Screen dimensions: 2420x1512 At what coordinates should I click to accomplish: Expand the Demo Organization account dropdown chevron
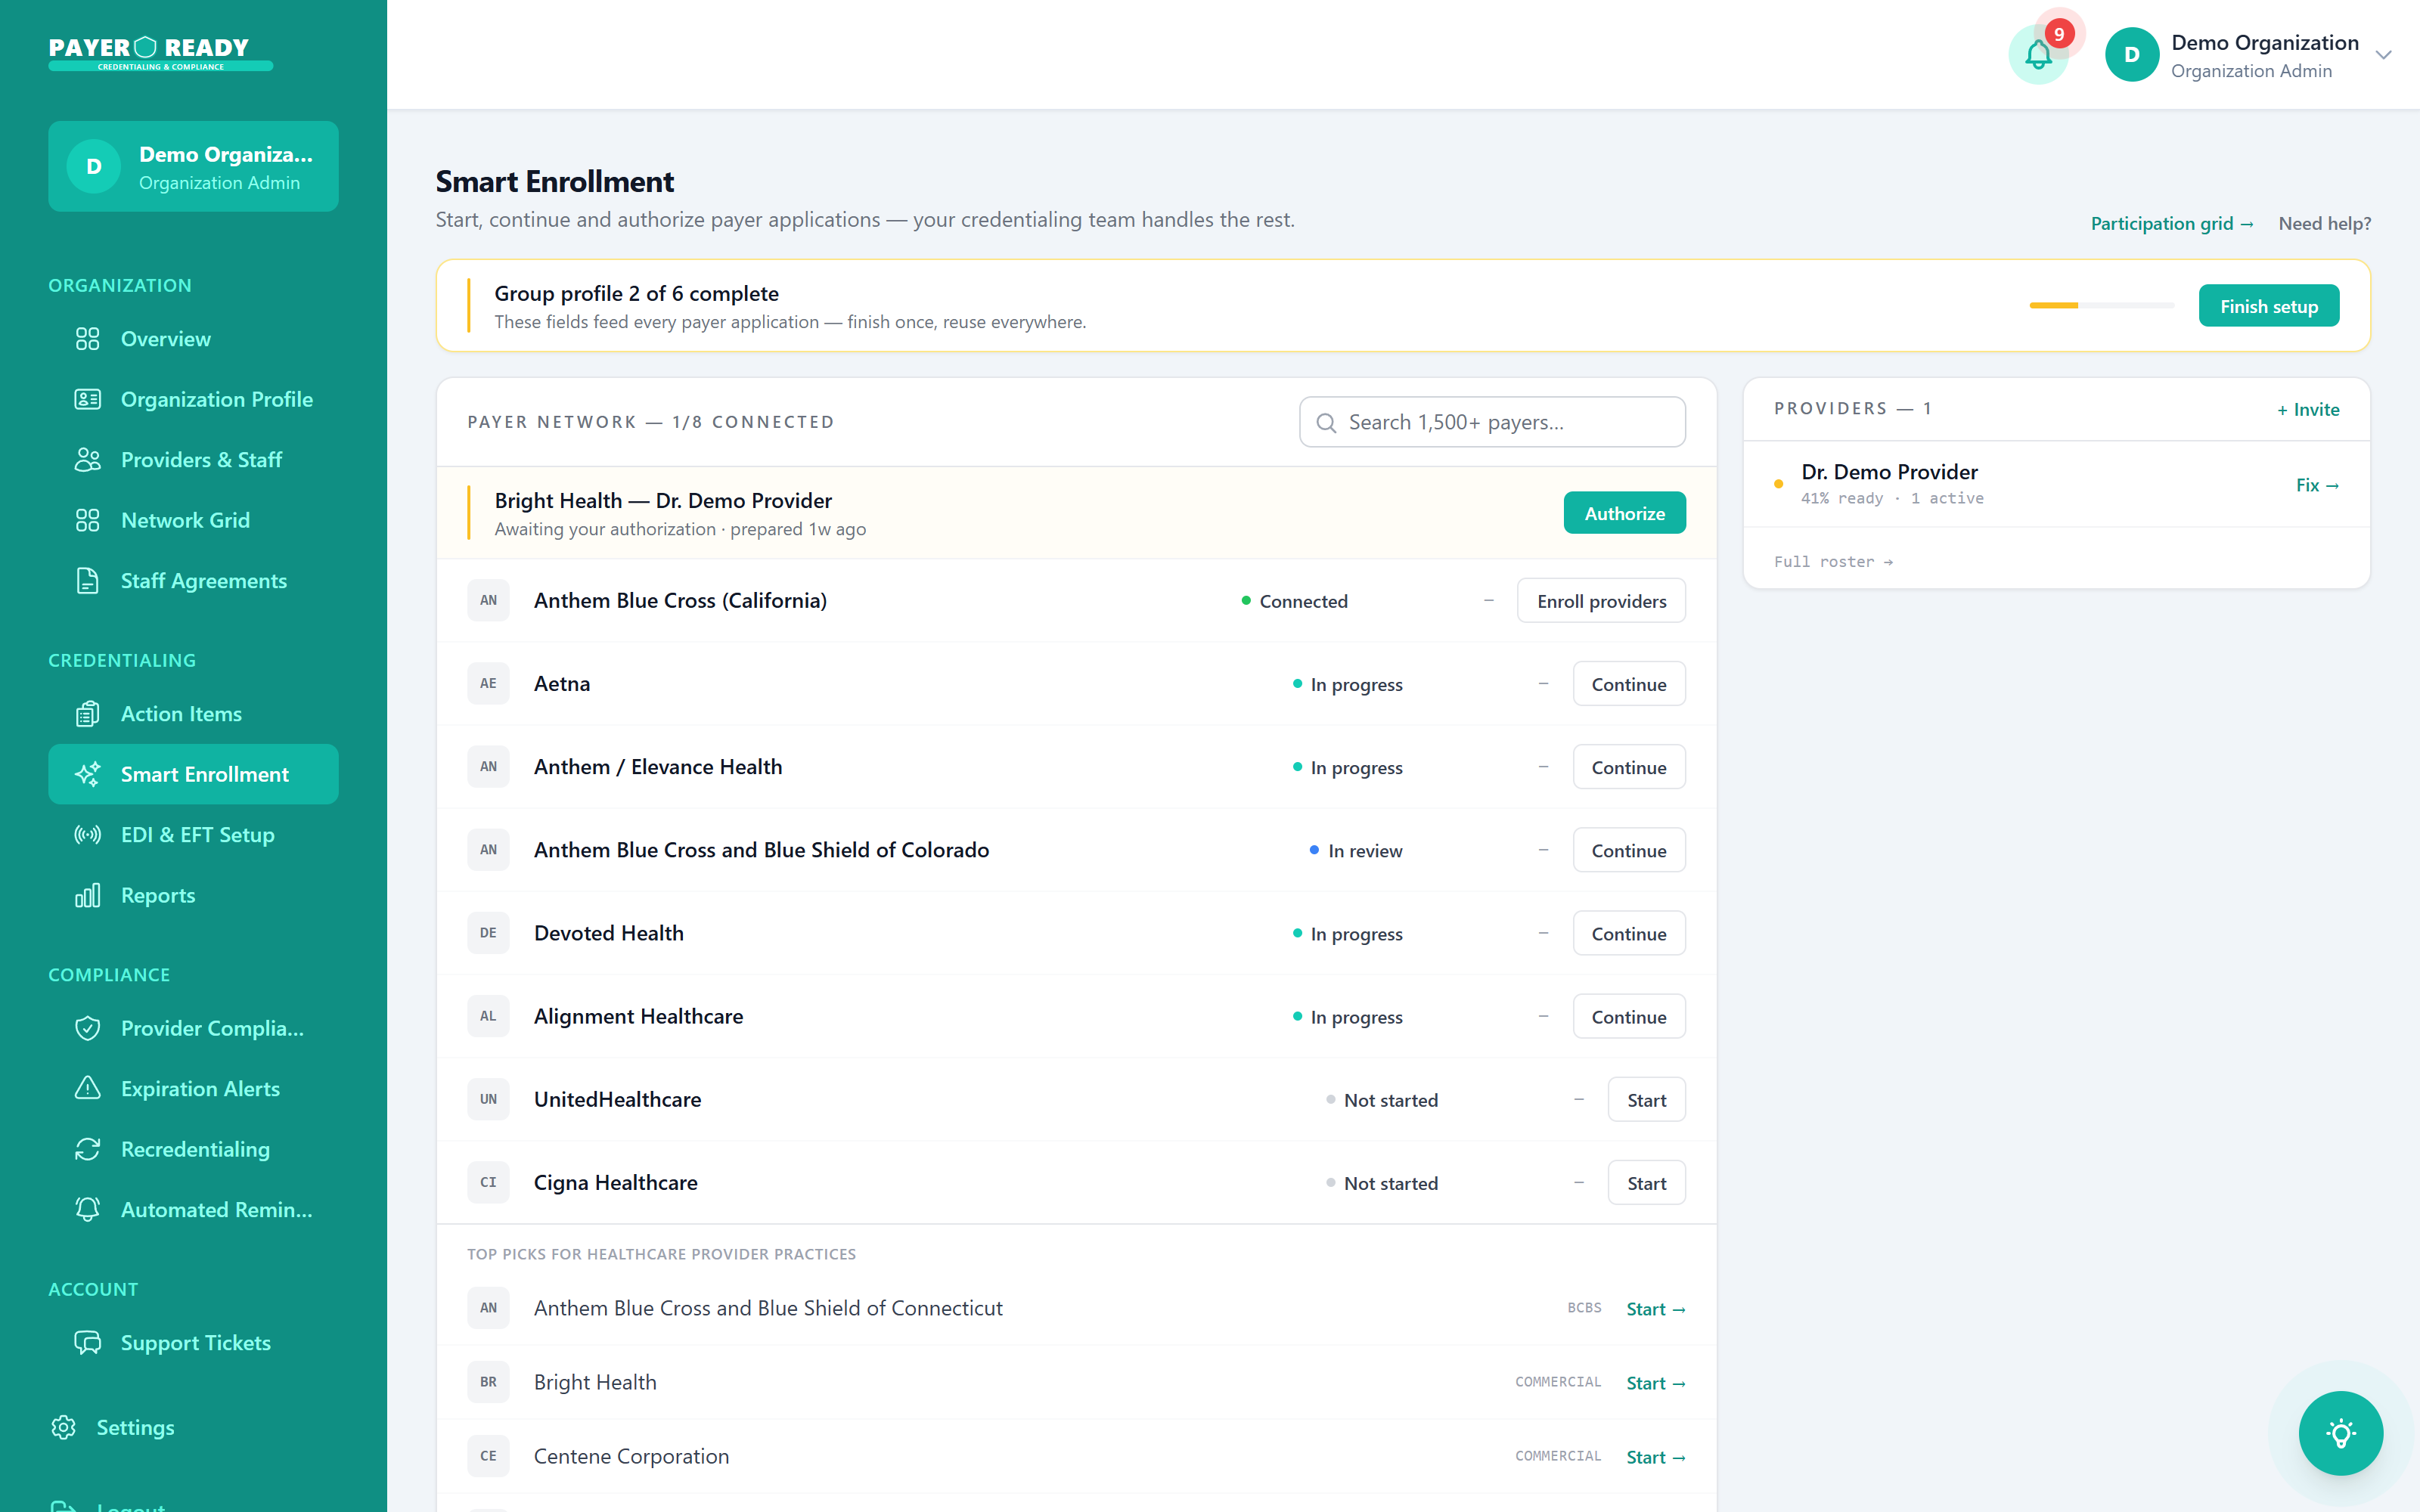coord(2384,55)
